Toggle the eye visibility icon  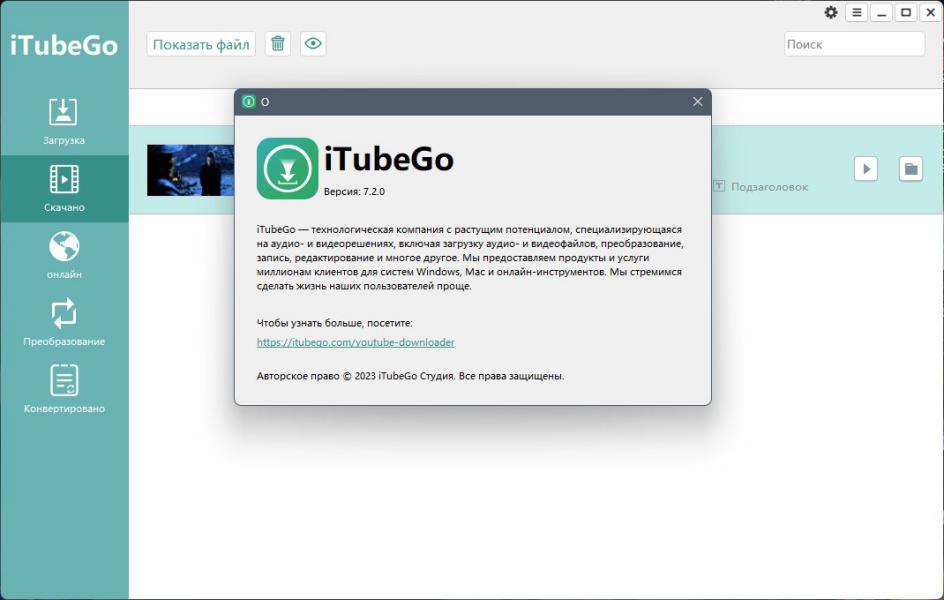coord(313,44)
